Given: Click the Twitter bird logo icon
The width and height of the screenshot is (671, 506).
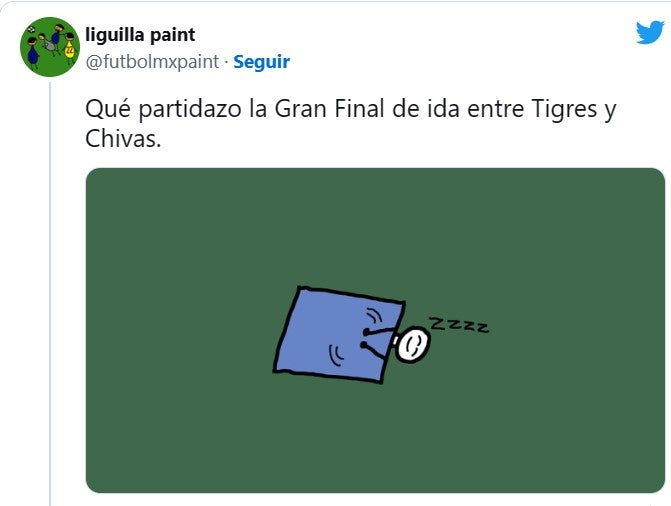Looking at the screenshot, I should point(650,32).
